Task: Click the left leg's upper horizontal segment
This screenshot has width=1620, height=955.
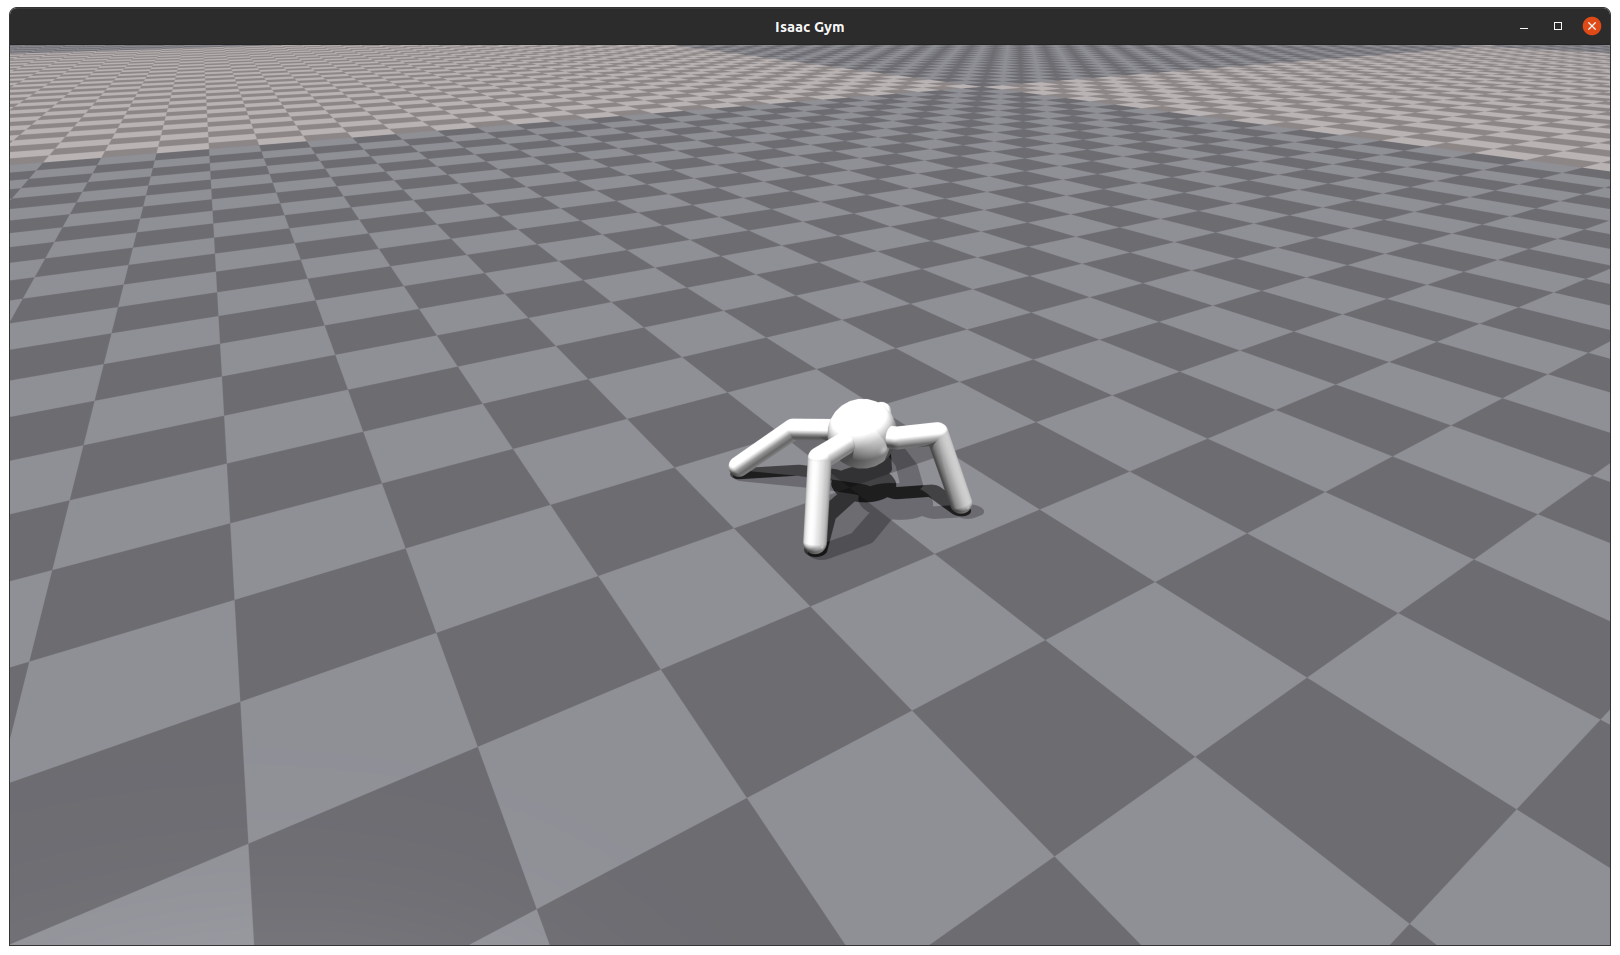Action: click(810, 426)
